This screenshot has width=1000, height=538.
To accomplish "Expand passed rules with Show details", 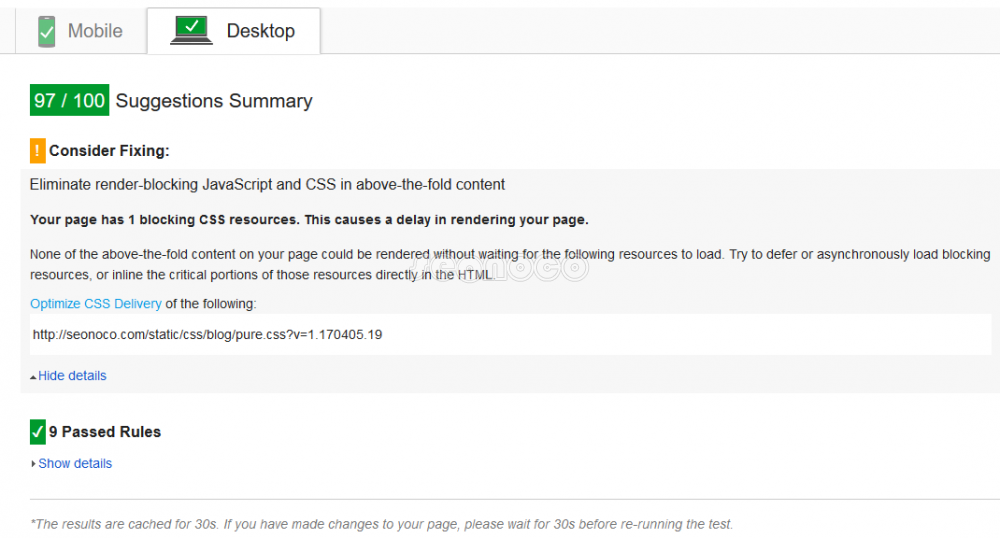I will pyautogui.click(x=75, y=464).
